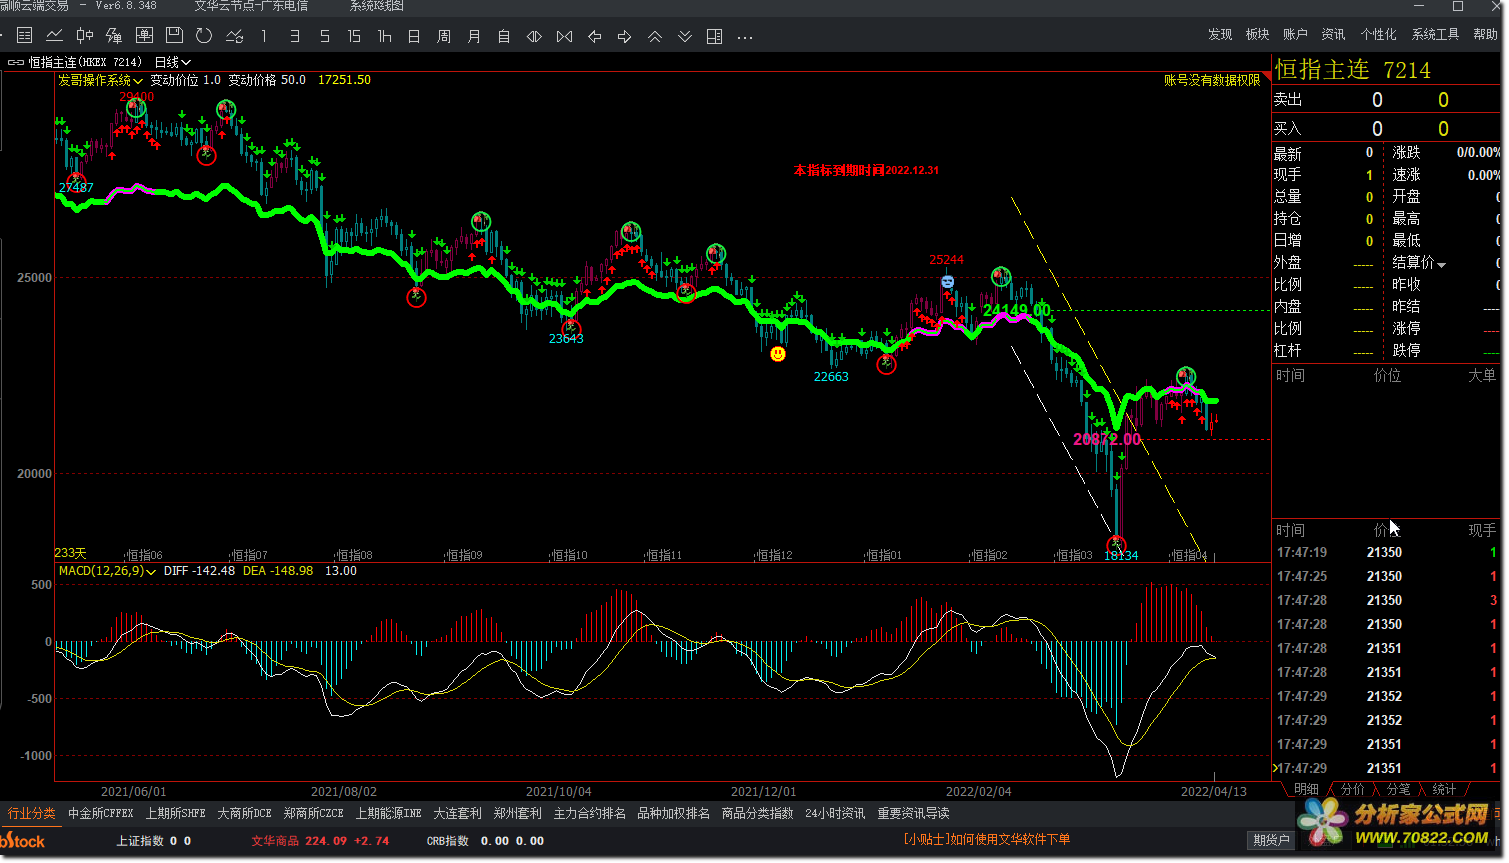Refresh the chart with the circular arrow icon

click(x=204, y=36)
